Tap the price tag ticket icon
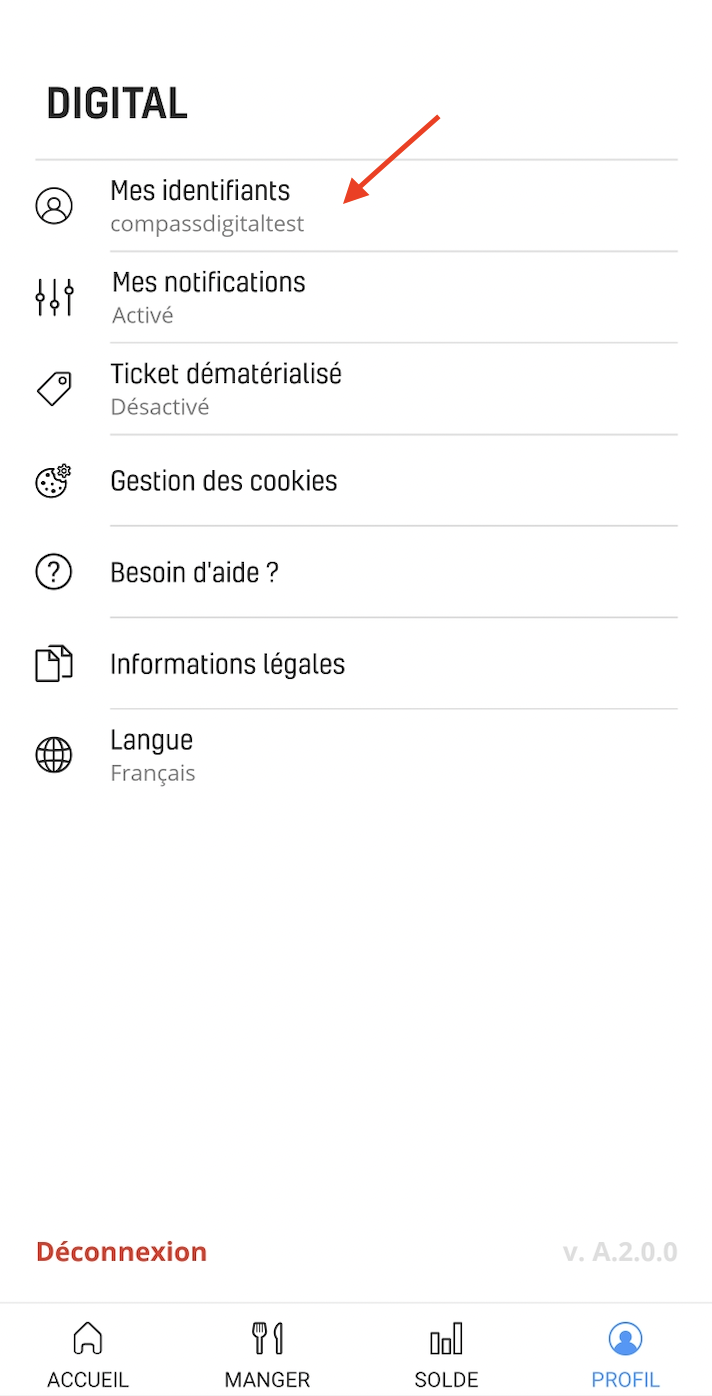Image resolution: width=712 pixels, height=1396 pixels. coord(54,389)
